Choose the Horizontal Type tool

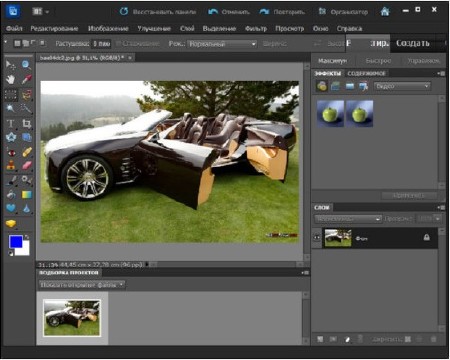[x=11, y=124]
